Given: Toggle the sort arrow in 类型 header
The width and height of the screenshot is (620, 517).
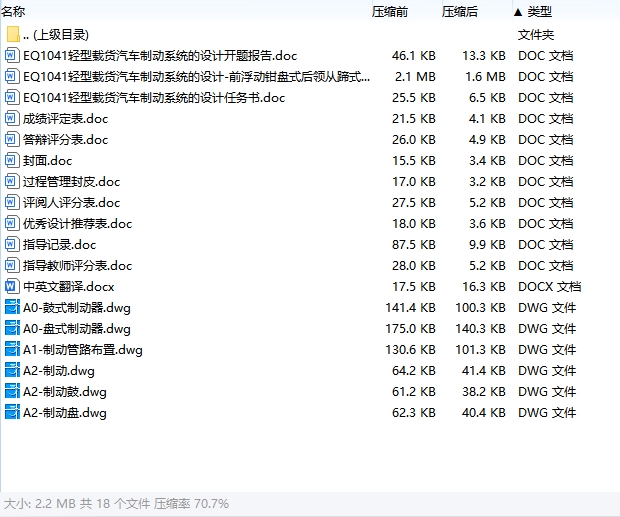Looking at the screenshot, I should click(x=518, y=12).
